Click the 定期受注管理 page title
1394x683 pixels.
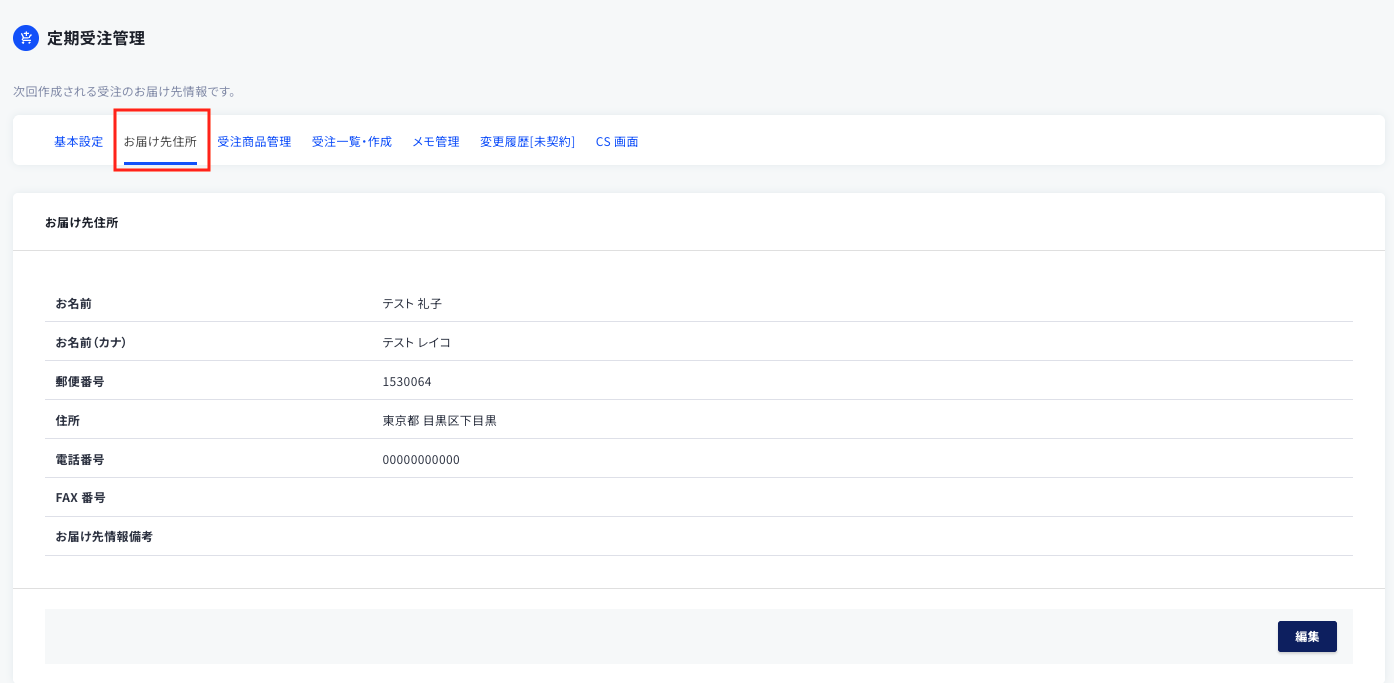[96, 39]
